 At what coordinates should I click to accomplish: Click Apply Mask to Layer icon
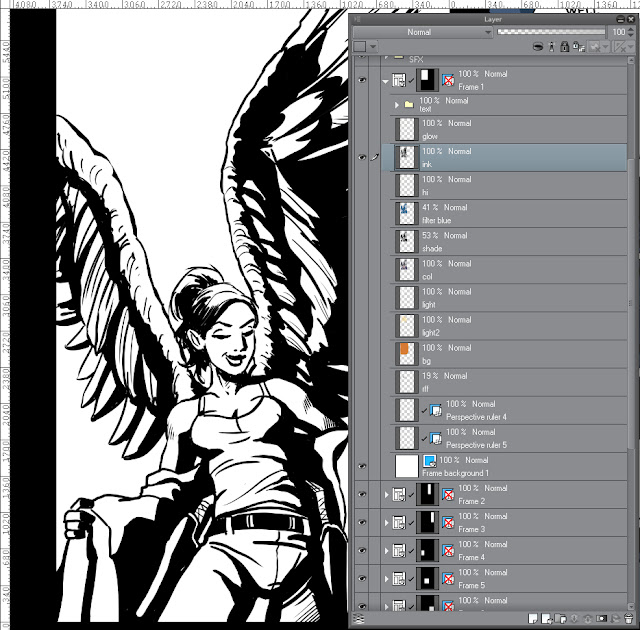615,619
